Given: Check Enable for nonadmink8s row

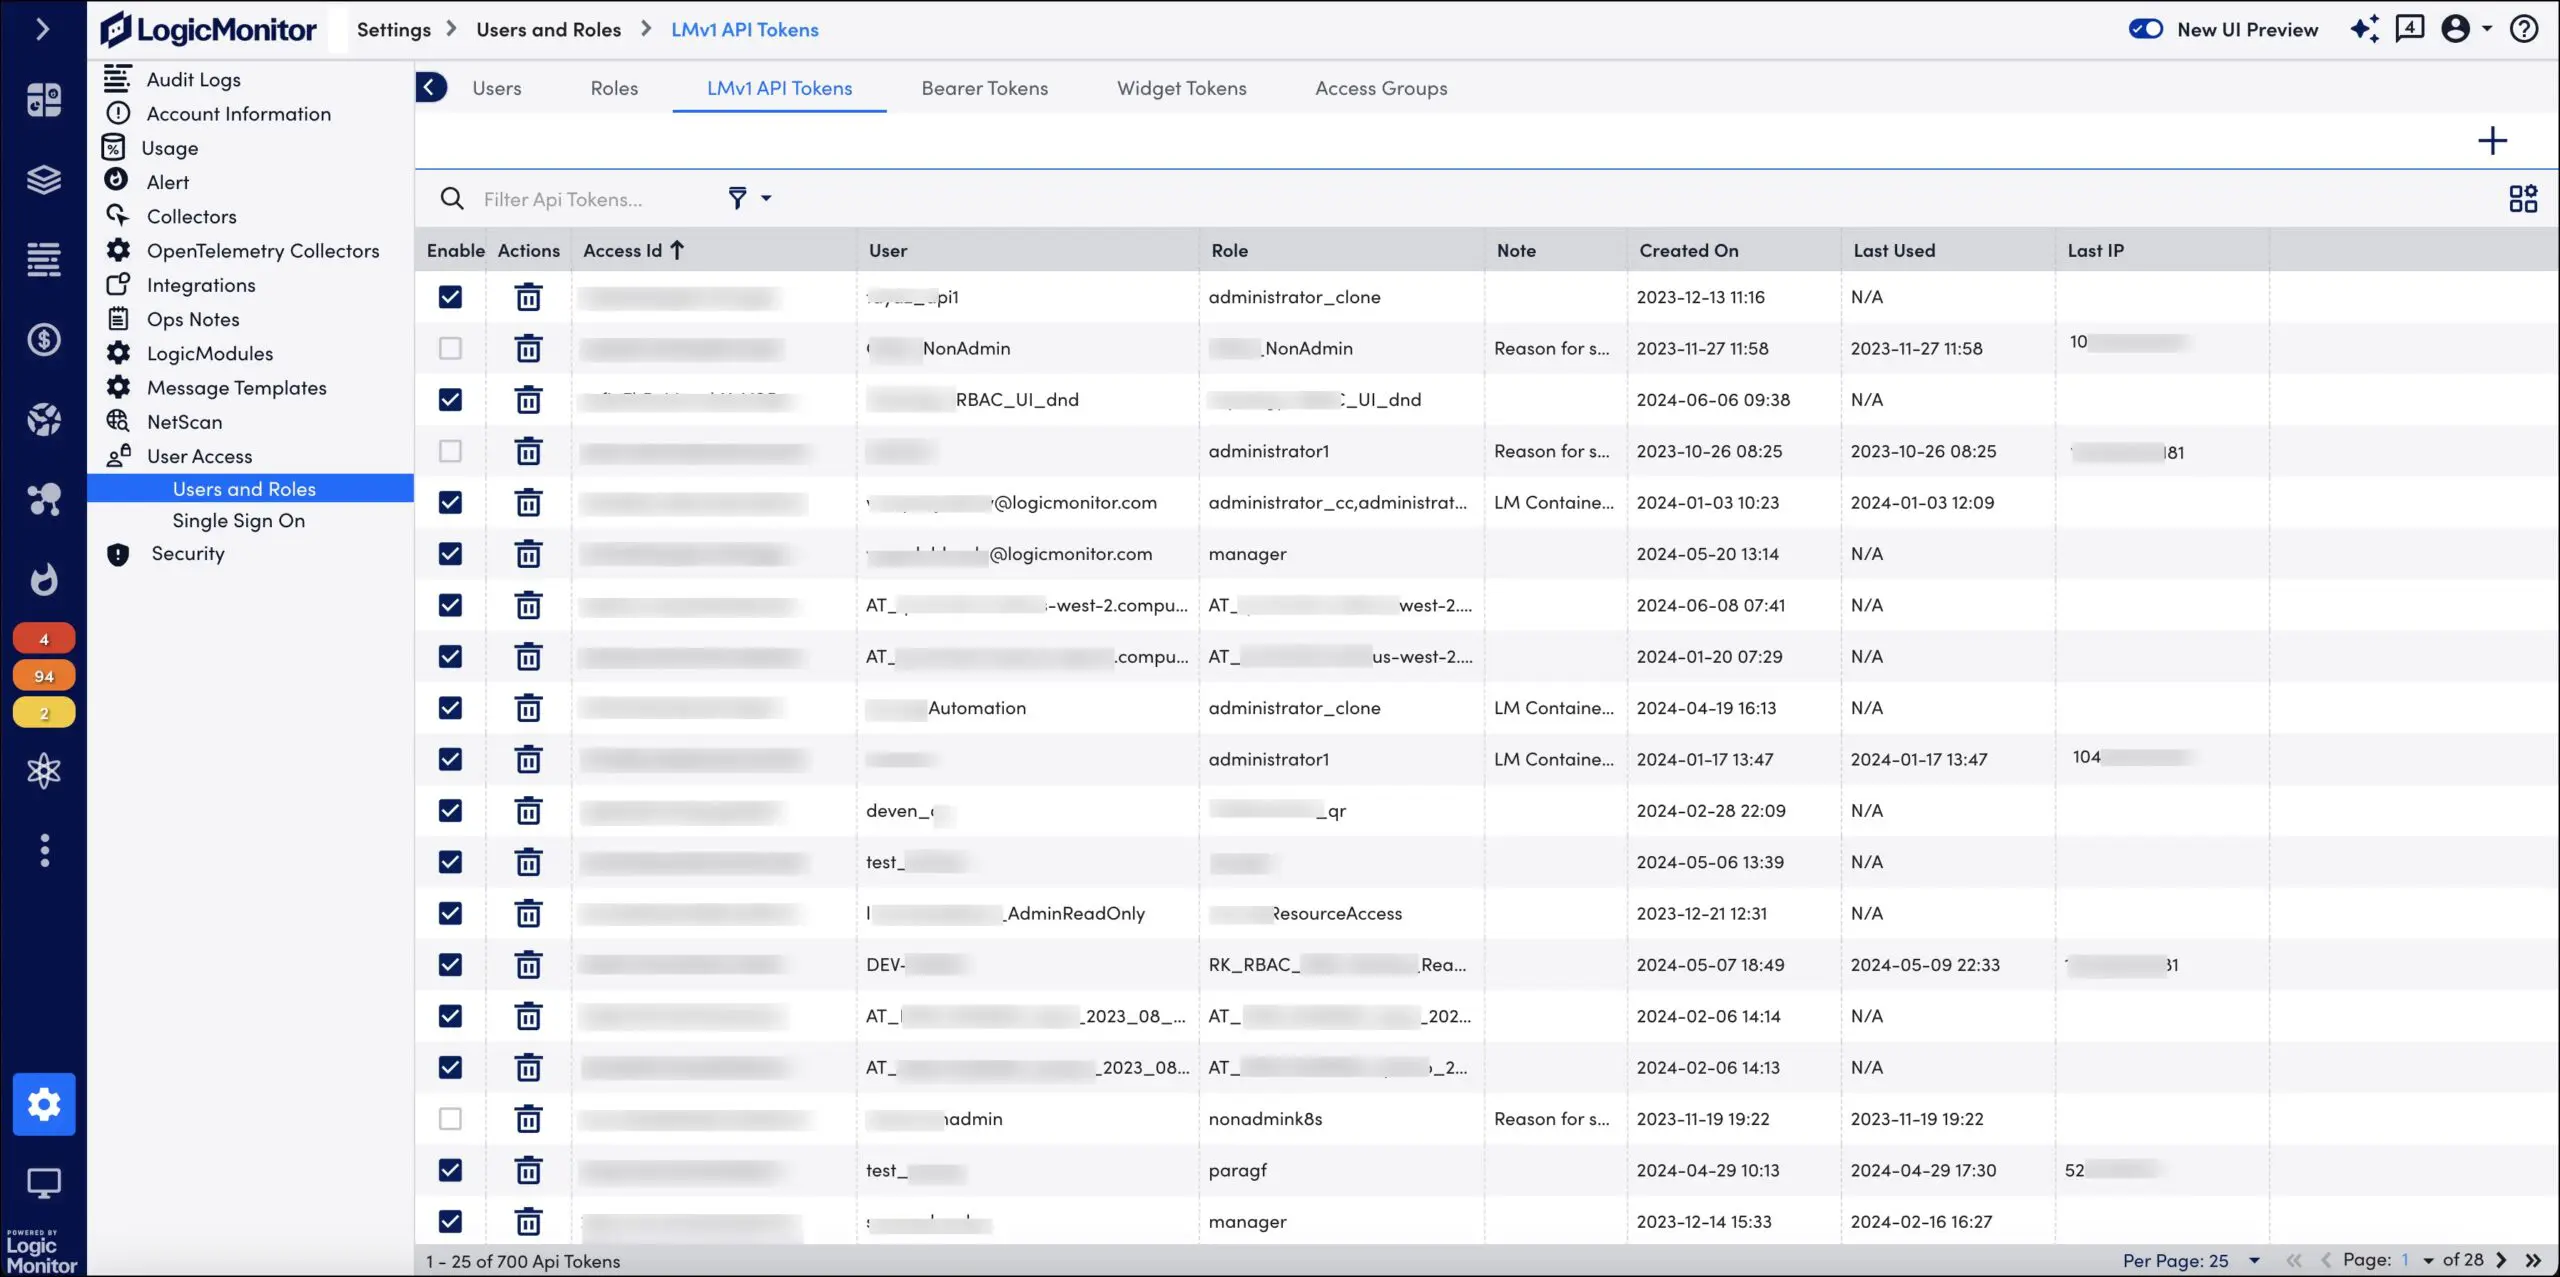Looking at the screenshot, I should (451, 1119).
